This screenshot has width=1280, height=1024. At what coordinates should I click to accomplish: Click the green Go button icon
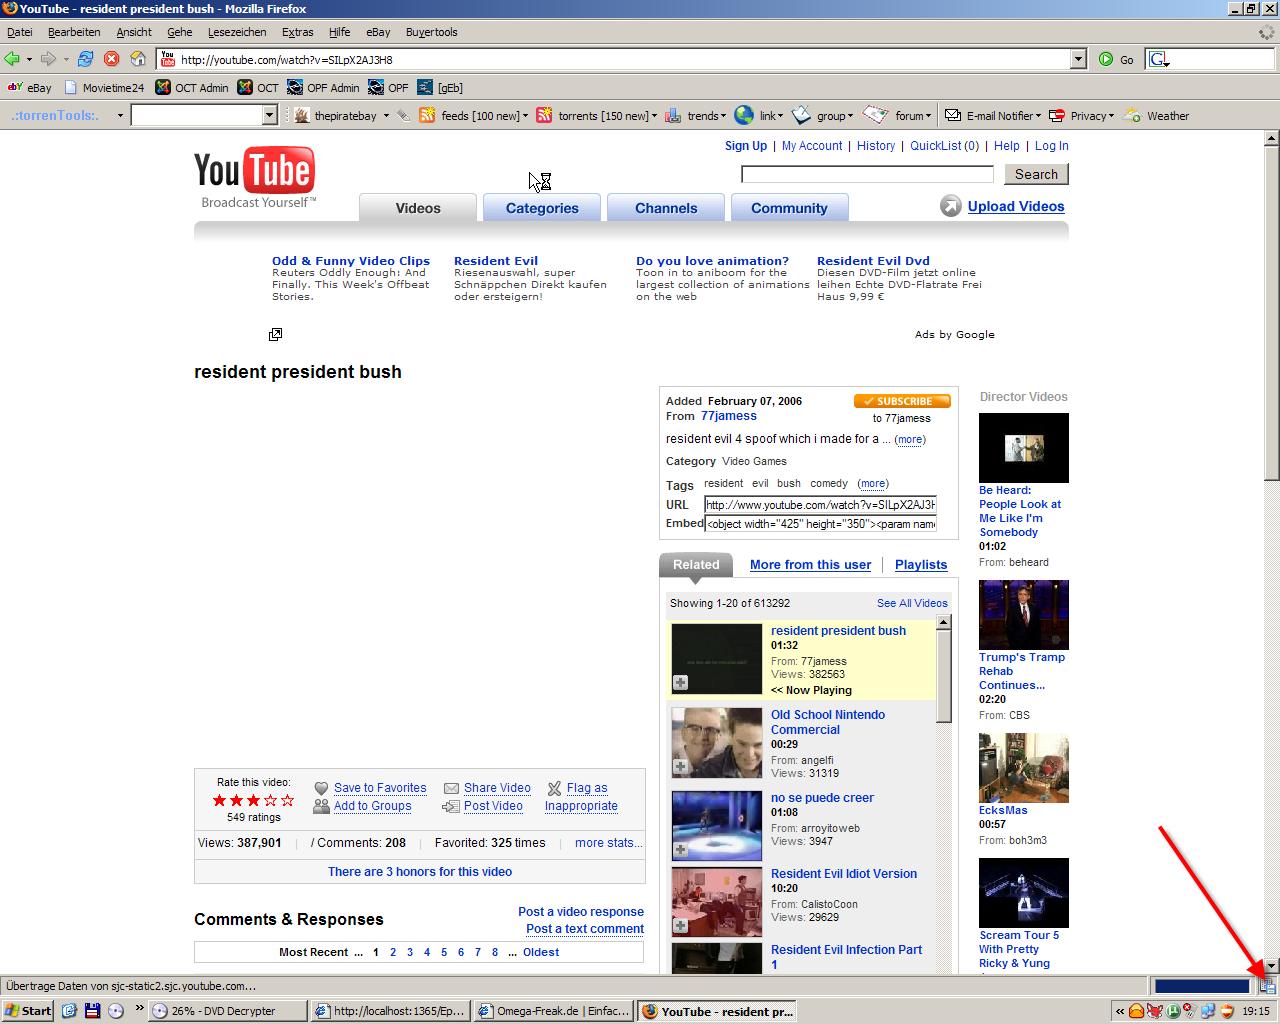point(1105,59)
